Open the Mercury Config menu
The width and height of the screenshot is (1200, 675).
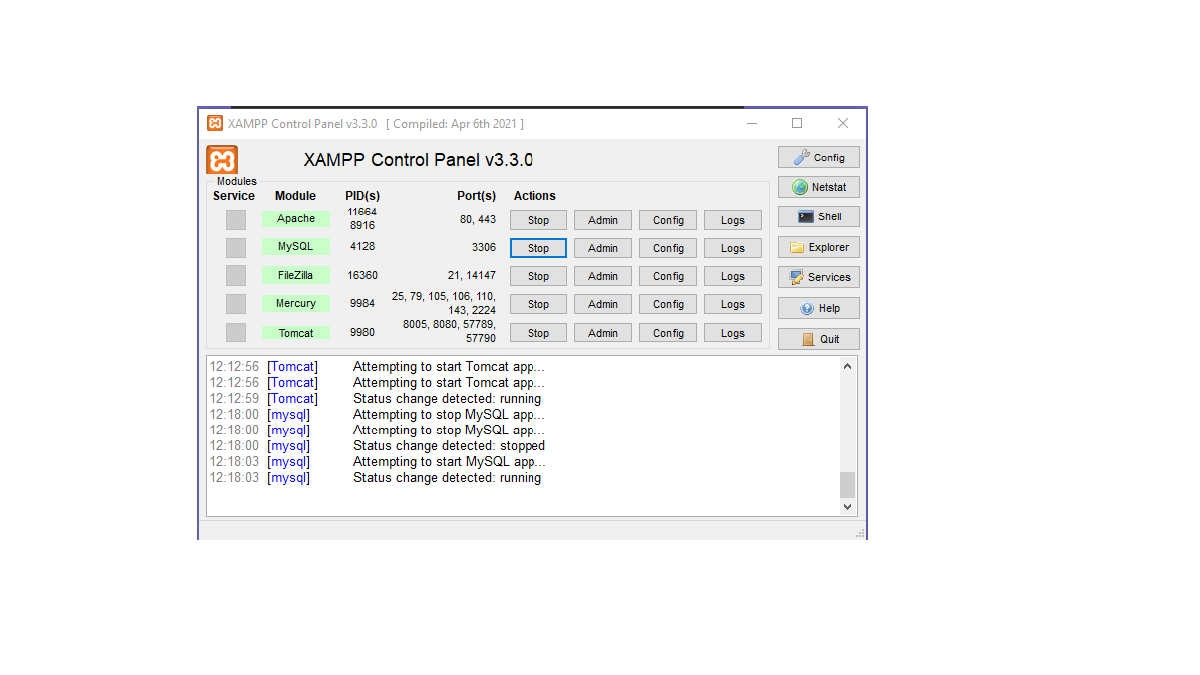pos(668,304)
